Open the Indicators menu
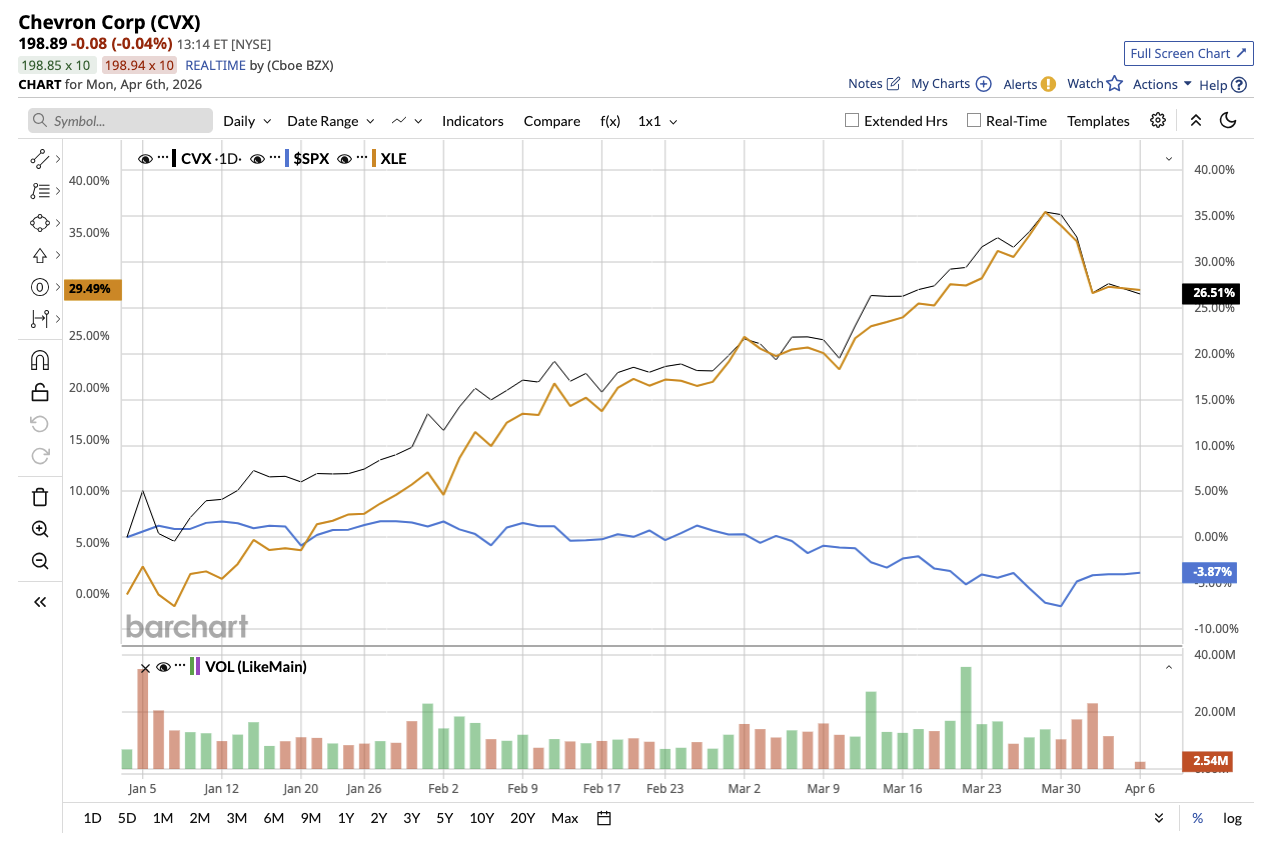1280x852 pixels. tap(472, 121)
